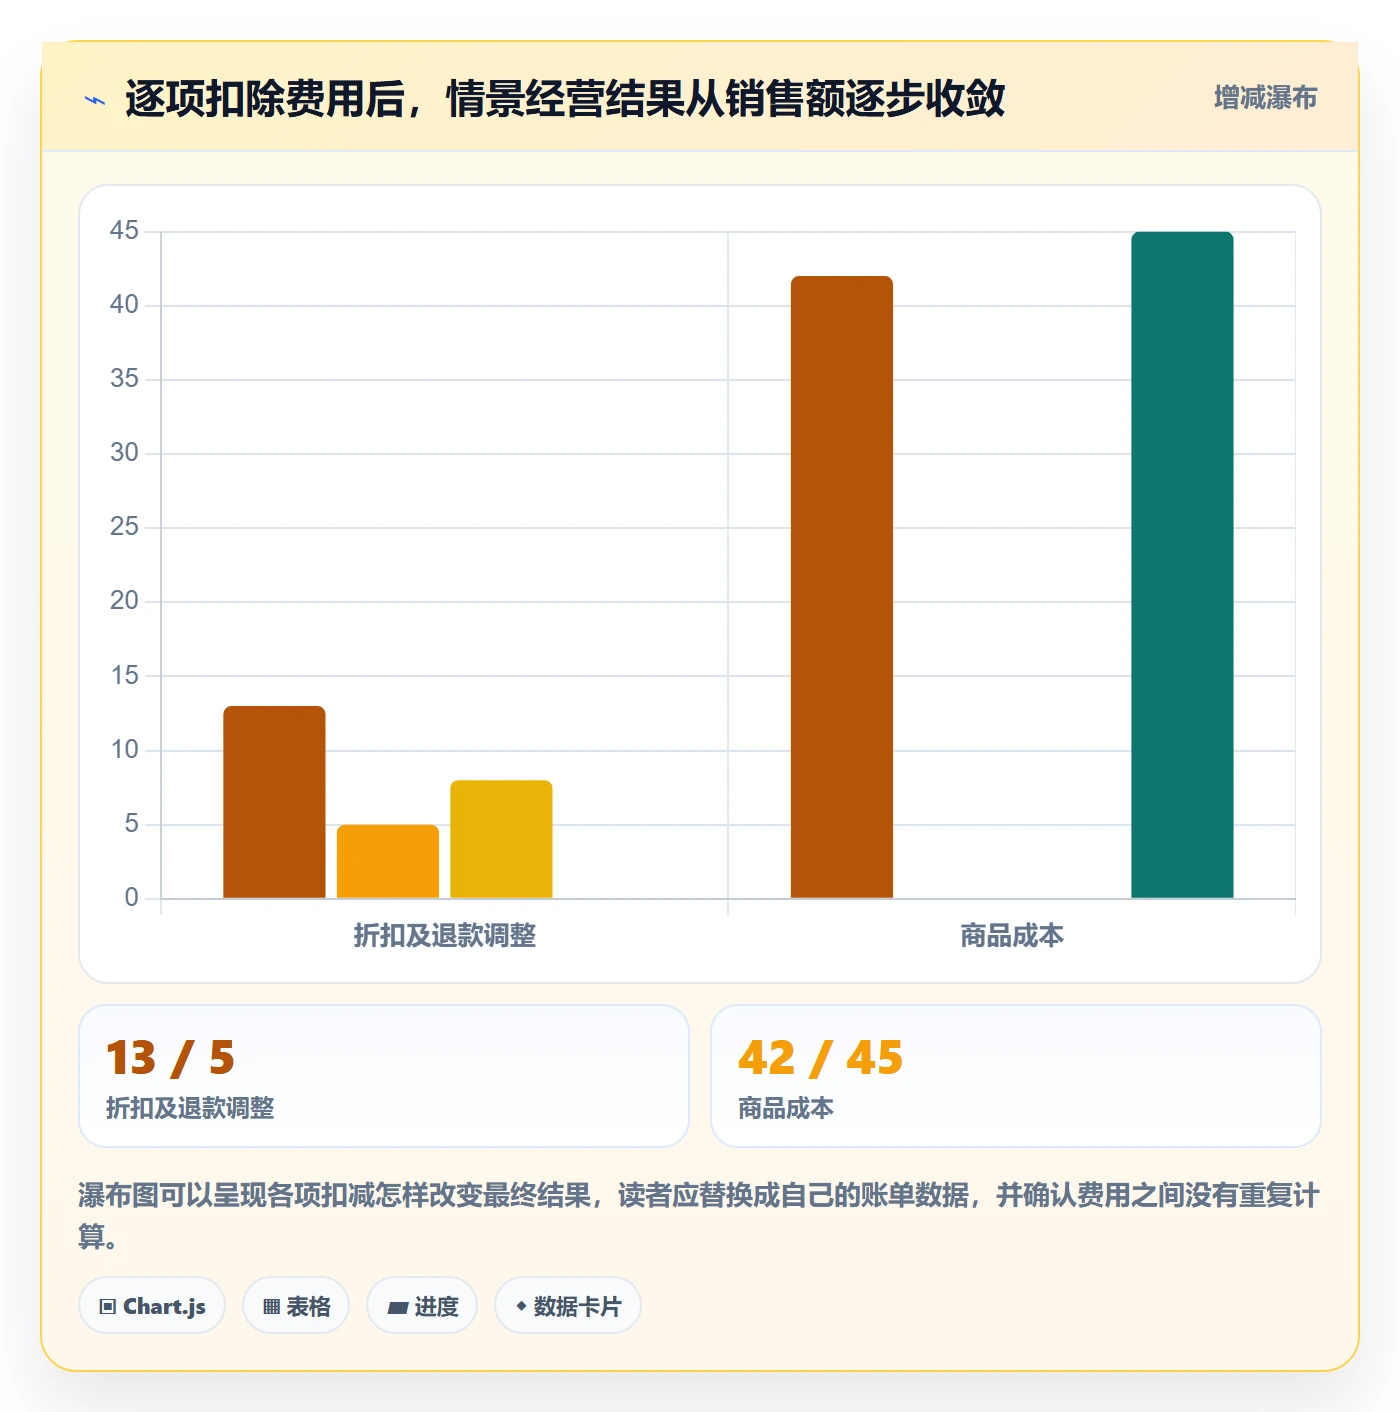Click the y-axis tick label 25
Image resolution: width=1400 pixels, height=1412 pixels.
coord(124,527)
